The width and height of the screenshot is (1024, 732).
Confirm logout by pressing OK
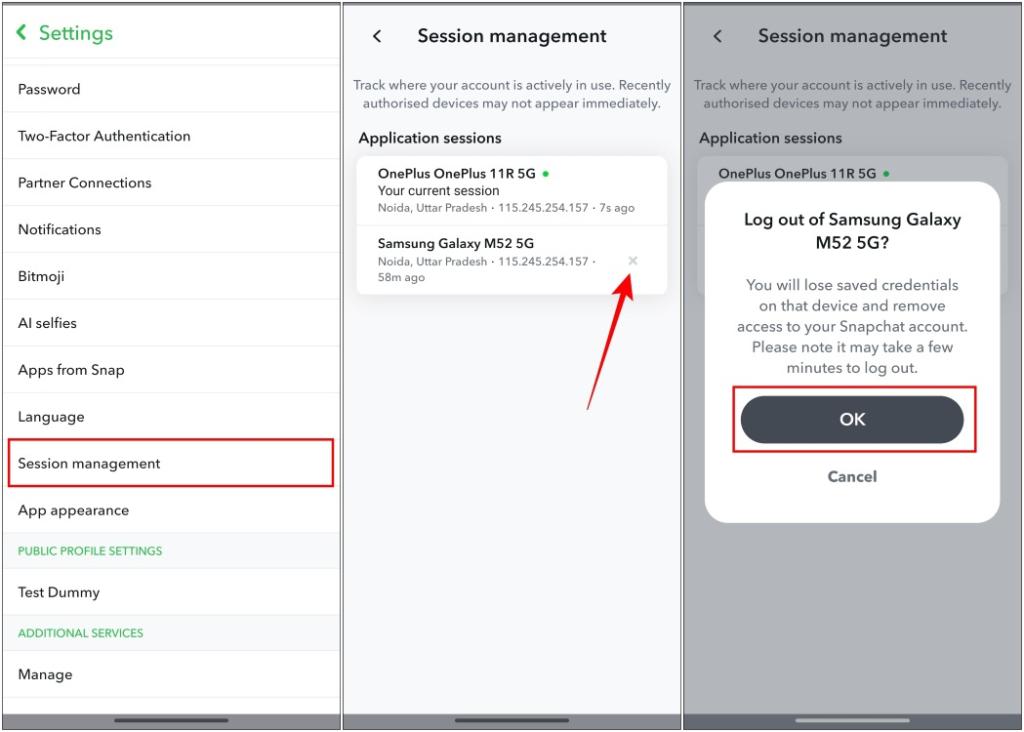(853, 419)
